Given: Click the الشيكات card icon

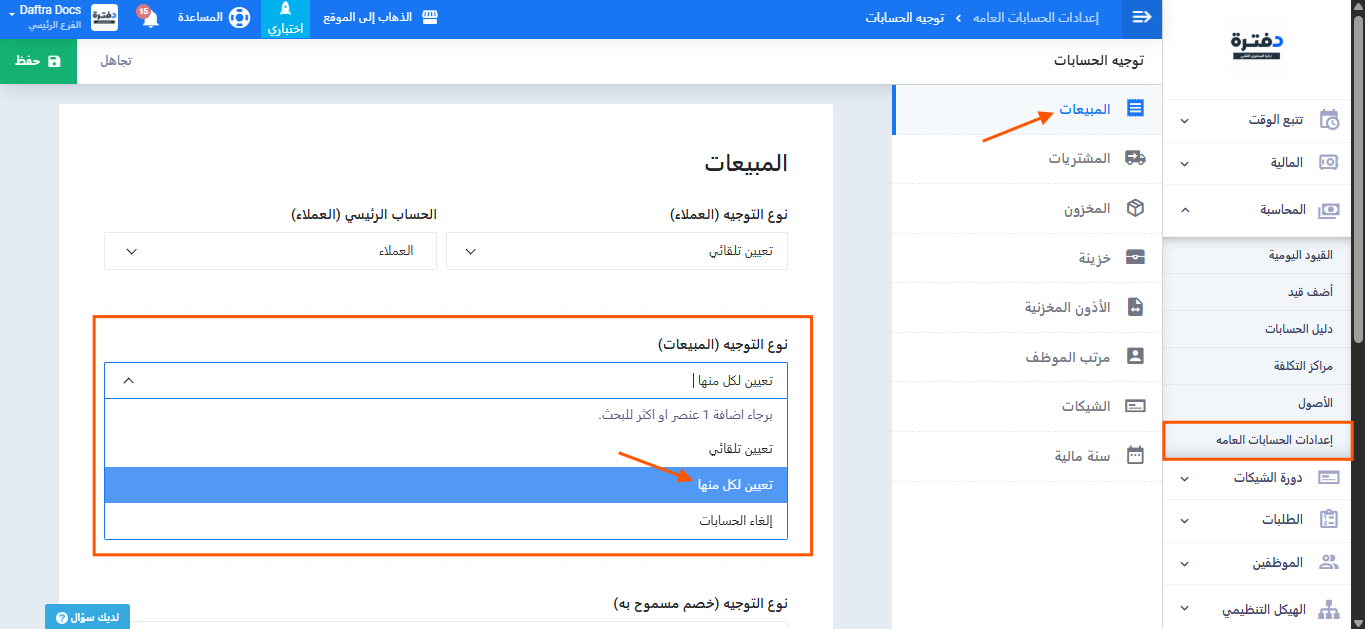Looking at the screenshot, I should click(1135, 406).
